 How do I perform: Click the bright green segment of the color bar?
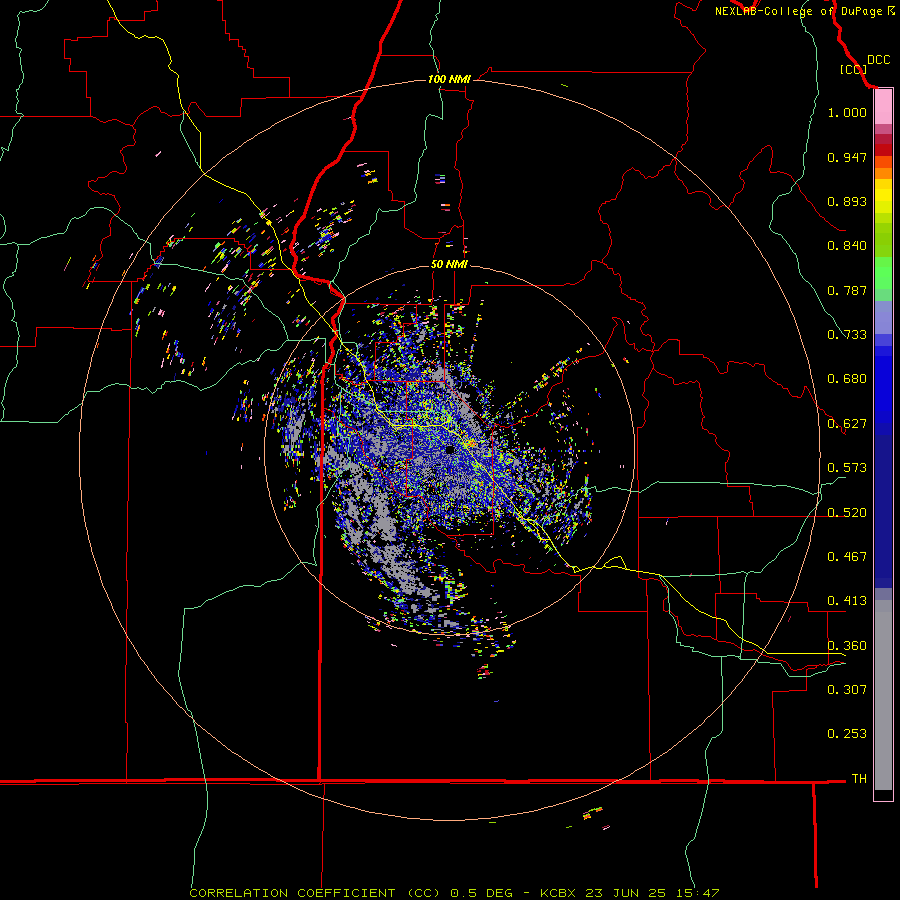coord(883,273)
